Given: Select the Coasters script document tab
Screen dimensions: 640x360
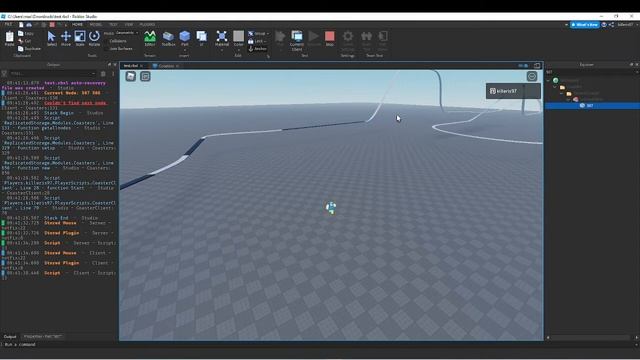Looking at the screenshot, I should (166, 66).
